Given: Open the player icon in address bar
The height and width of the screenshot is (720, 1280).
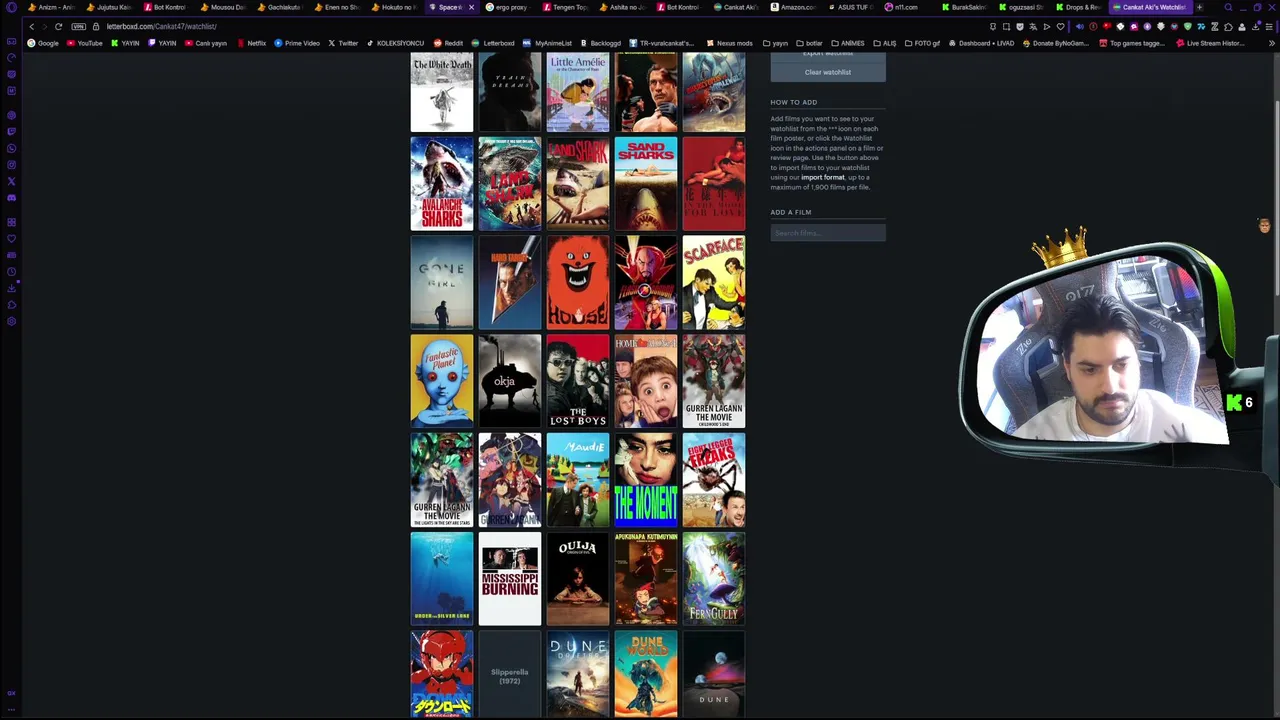Looking at the screenshot, I should point(1047,27).
